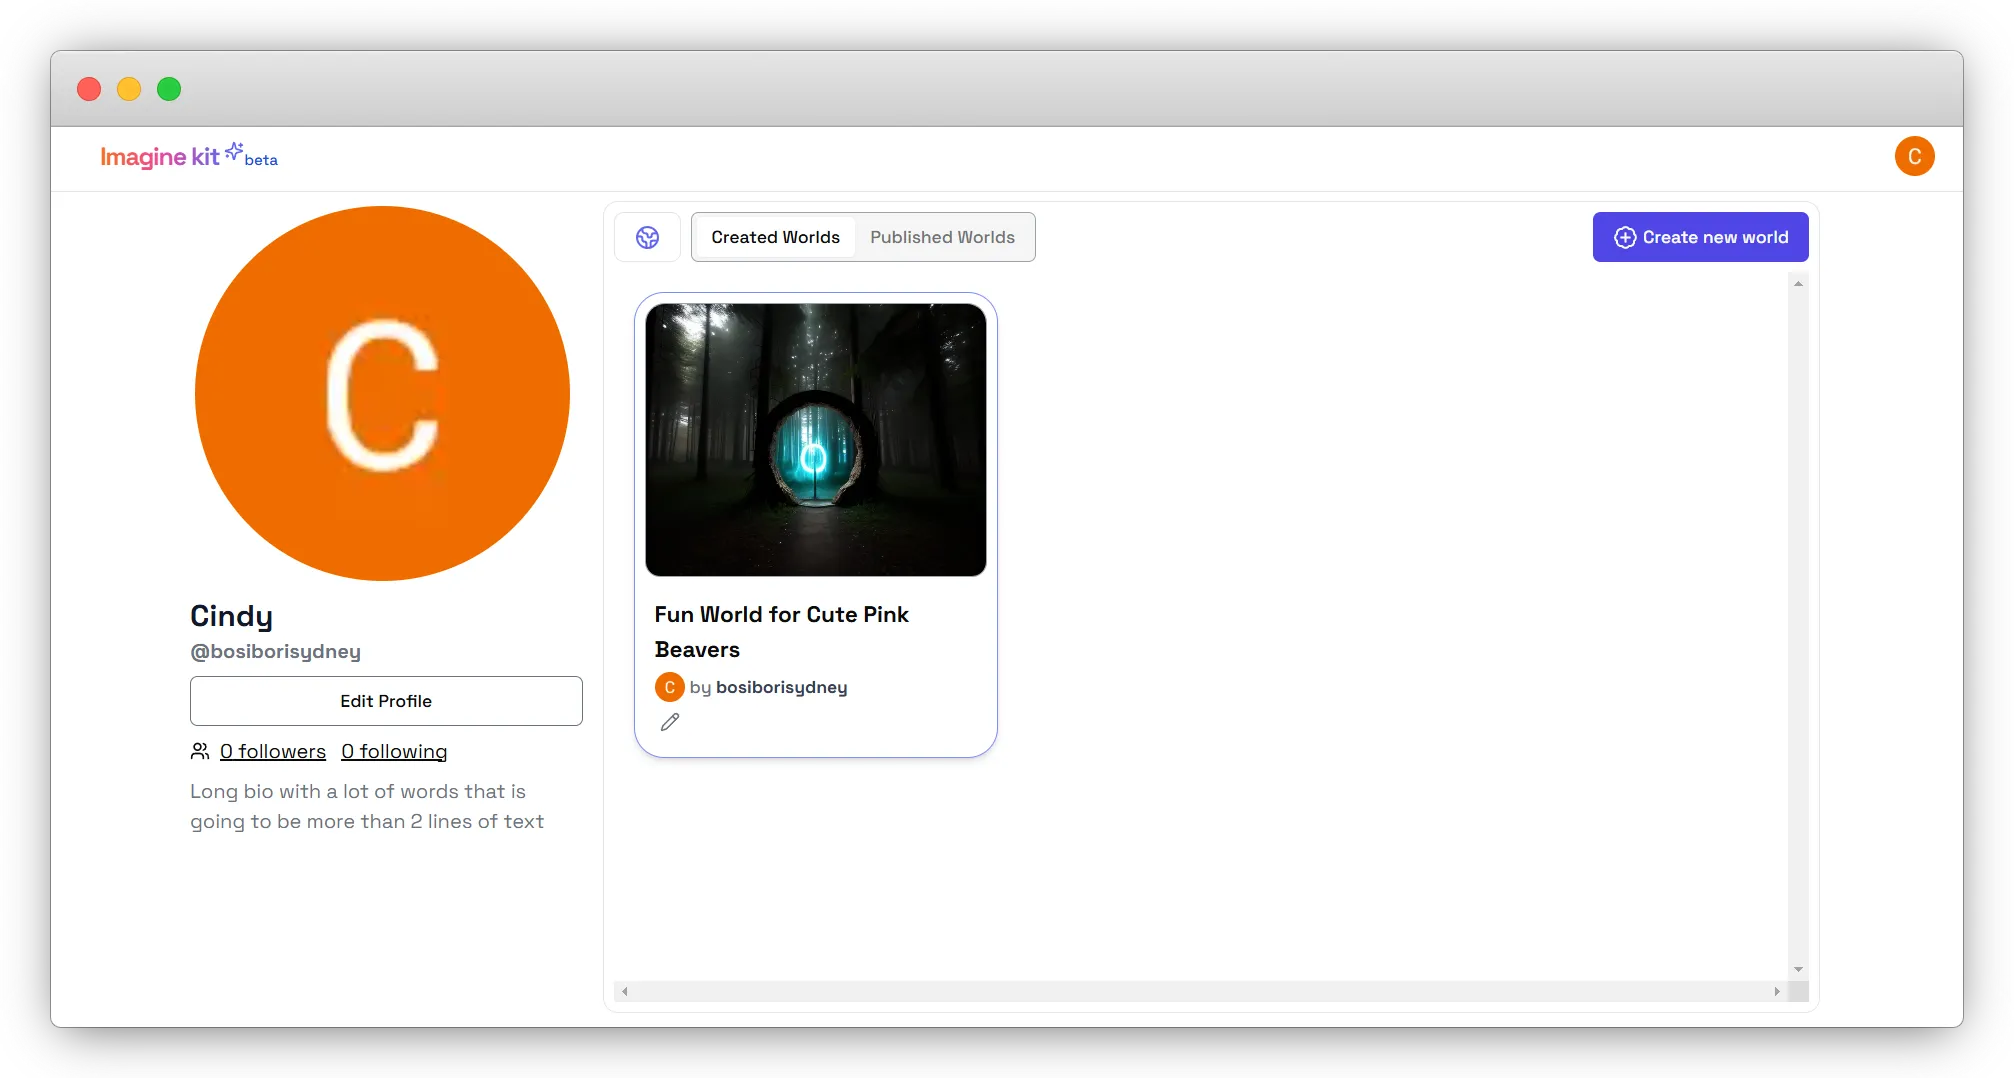The height and width of the screenshot is (1078, 2014).
Task: Click the horizontal scrollbar left arrow
Action: (625, 991)
